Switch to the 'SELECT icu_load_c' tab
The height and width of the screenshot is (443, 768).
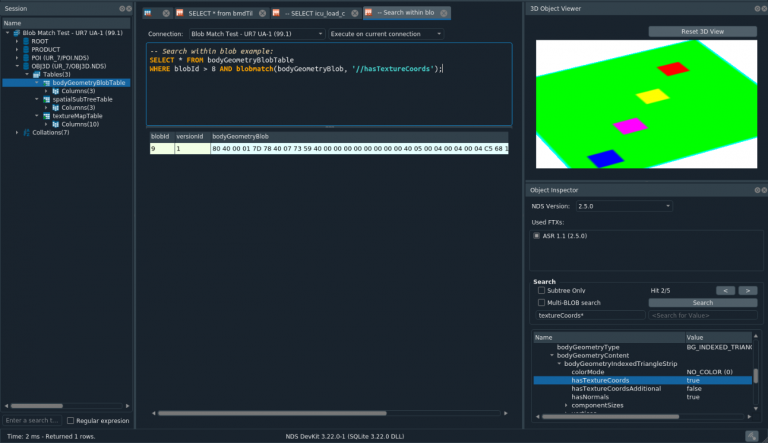coord(314,13)
